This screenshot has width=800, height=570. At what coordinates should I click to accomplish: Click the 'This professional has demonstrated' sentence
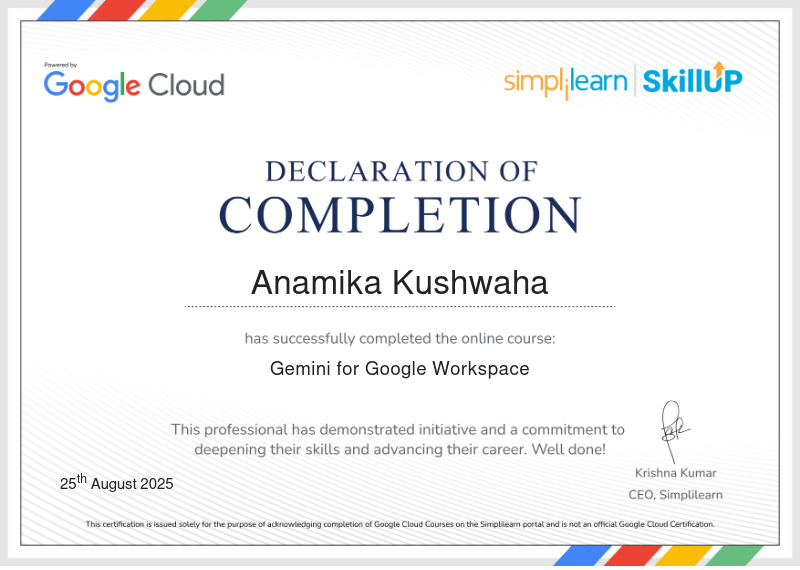click(x=398, y=430)
